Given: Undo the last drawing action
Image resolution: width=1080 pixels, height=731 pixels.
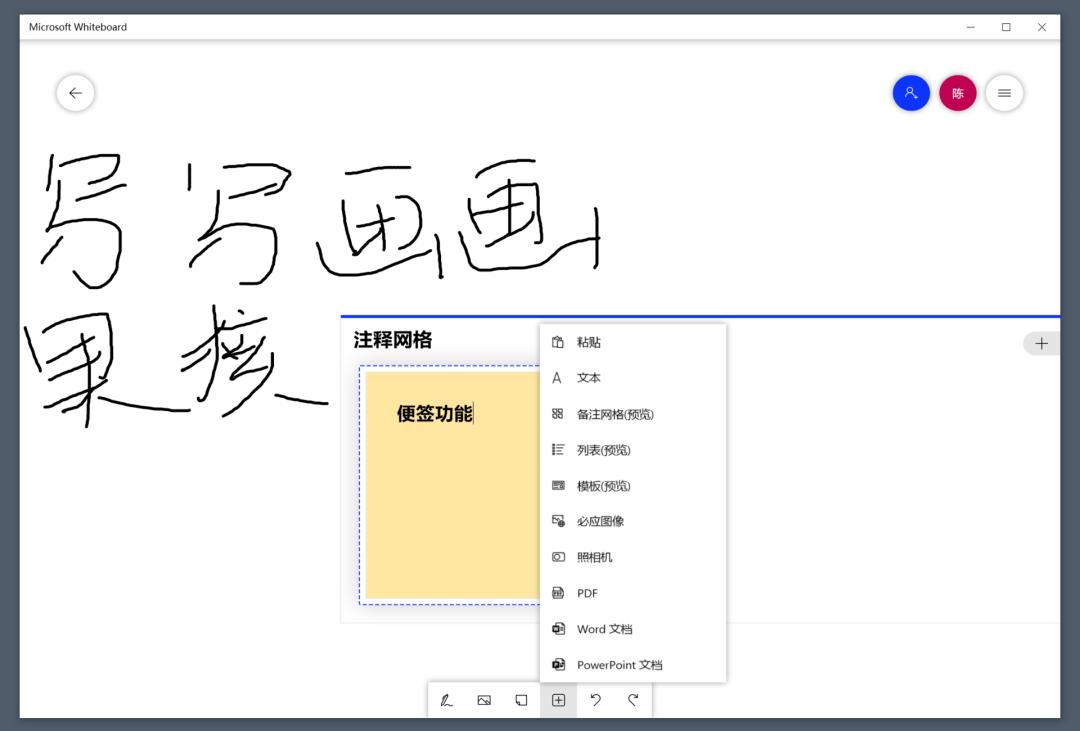Looking at the screenshot, I should pyautogui.click(x=595, y=700).
